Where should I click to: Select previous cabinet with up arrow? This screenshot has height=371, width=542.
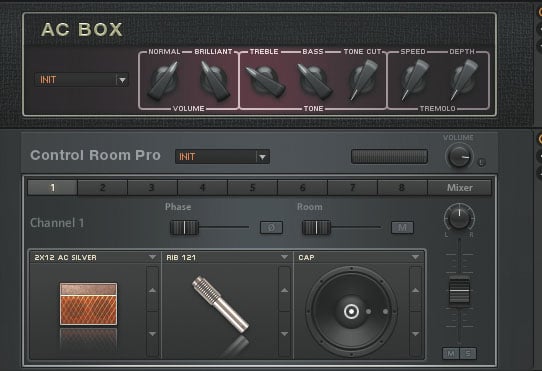152,290
